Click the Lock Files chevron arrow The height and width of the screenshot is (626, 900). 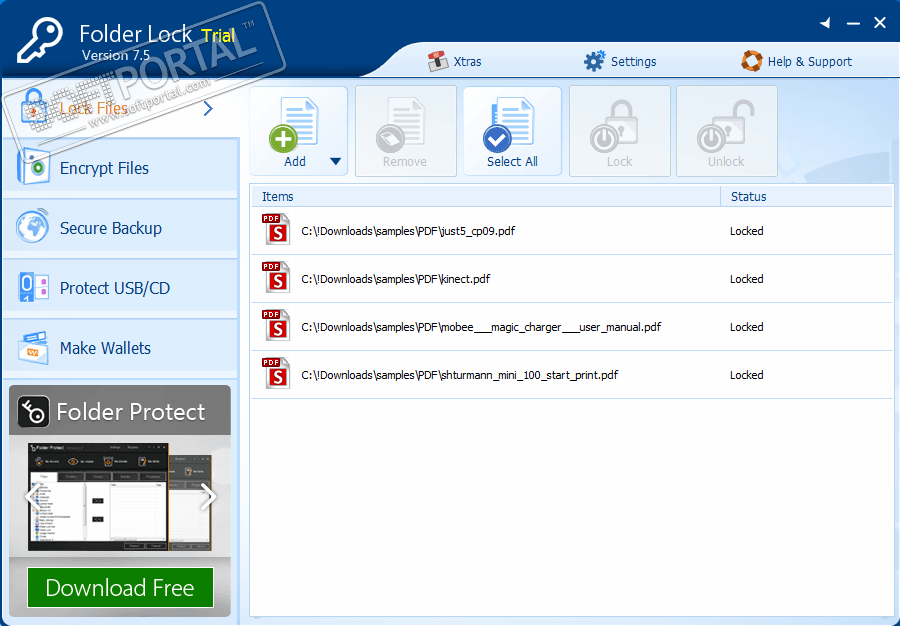[208, 108]
